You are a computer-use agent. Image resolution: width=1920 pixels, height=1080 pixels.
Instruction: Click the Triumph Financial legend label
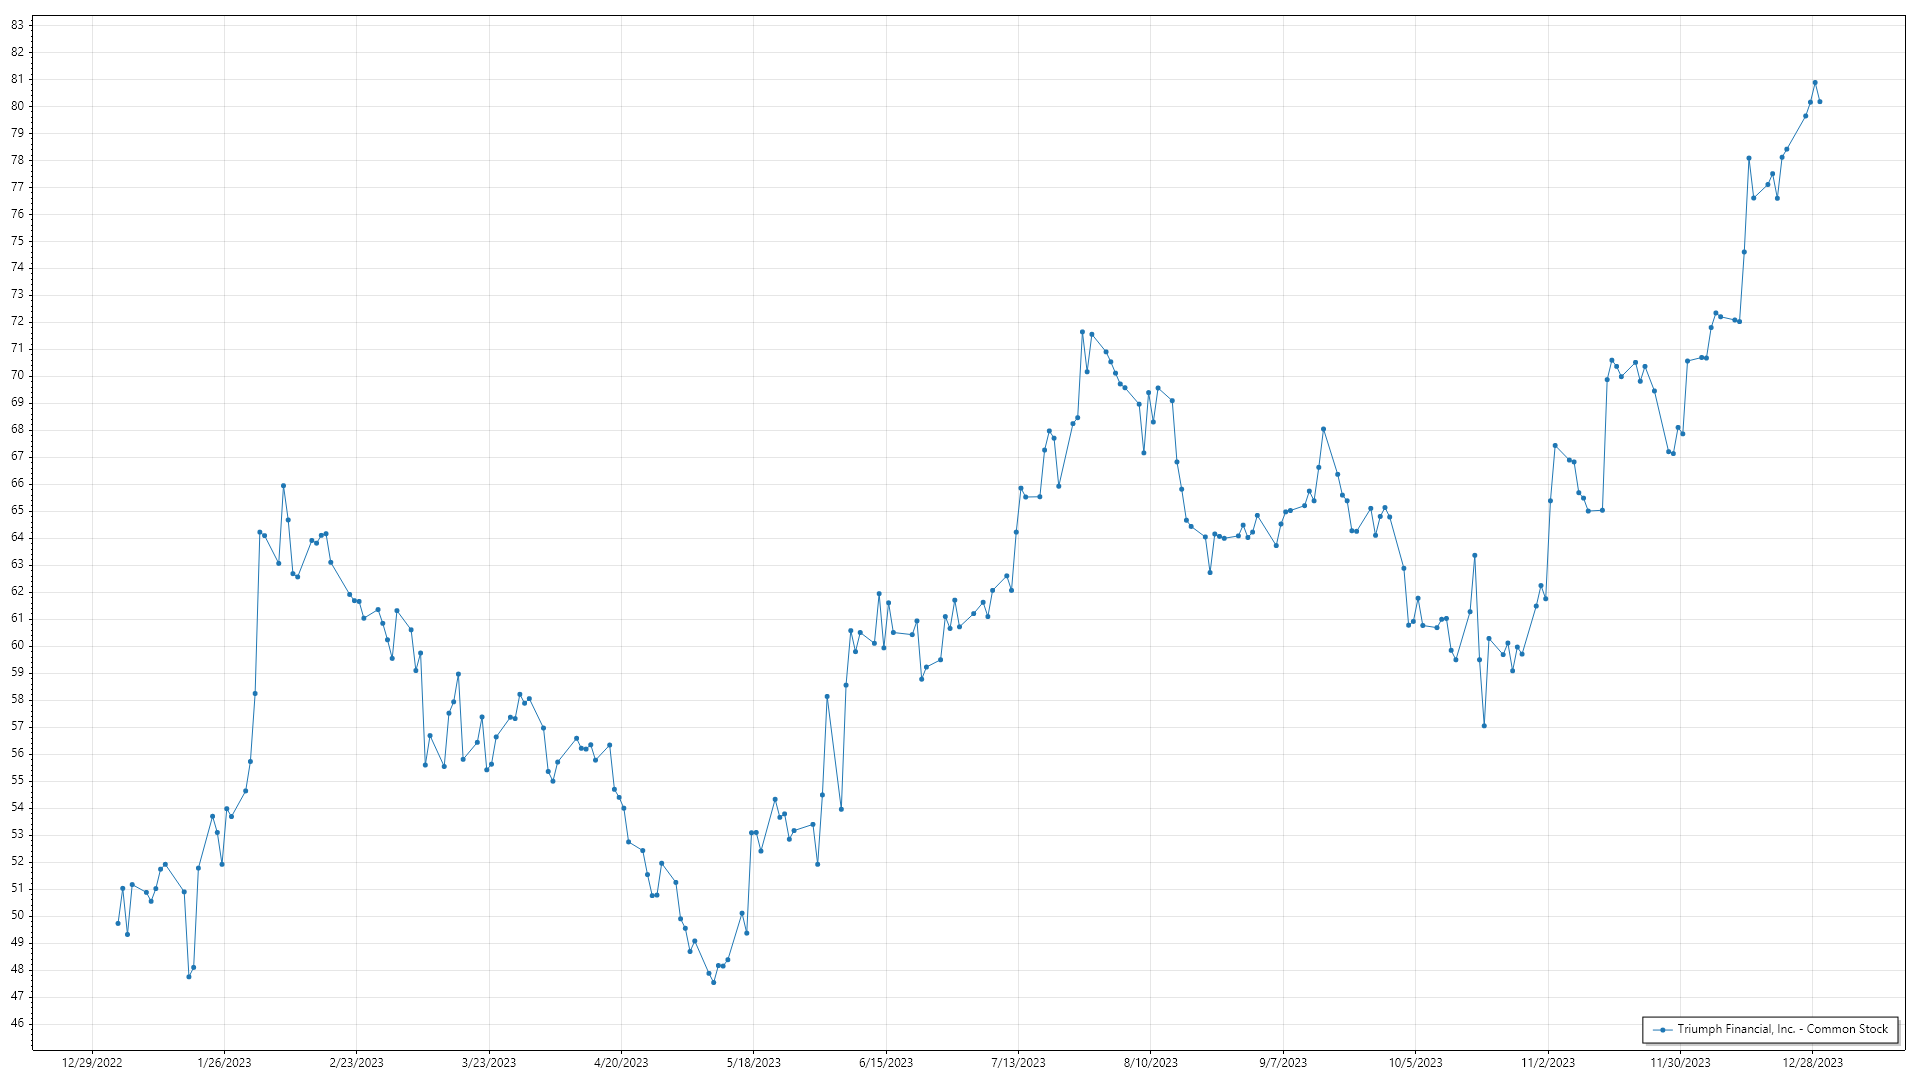click(1782, 1029)
